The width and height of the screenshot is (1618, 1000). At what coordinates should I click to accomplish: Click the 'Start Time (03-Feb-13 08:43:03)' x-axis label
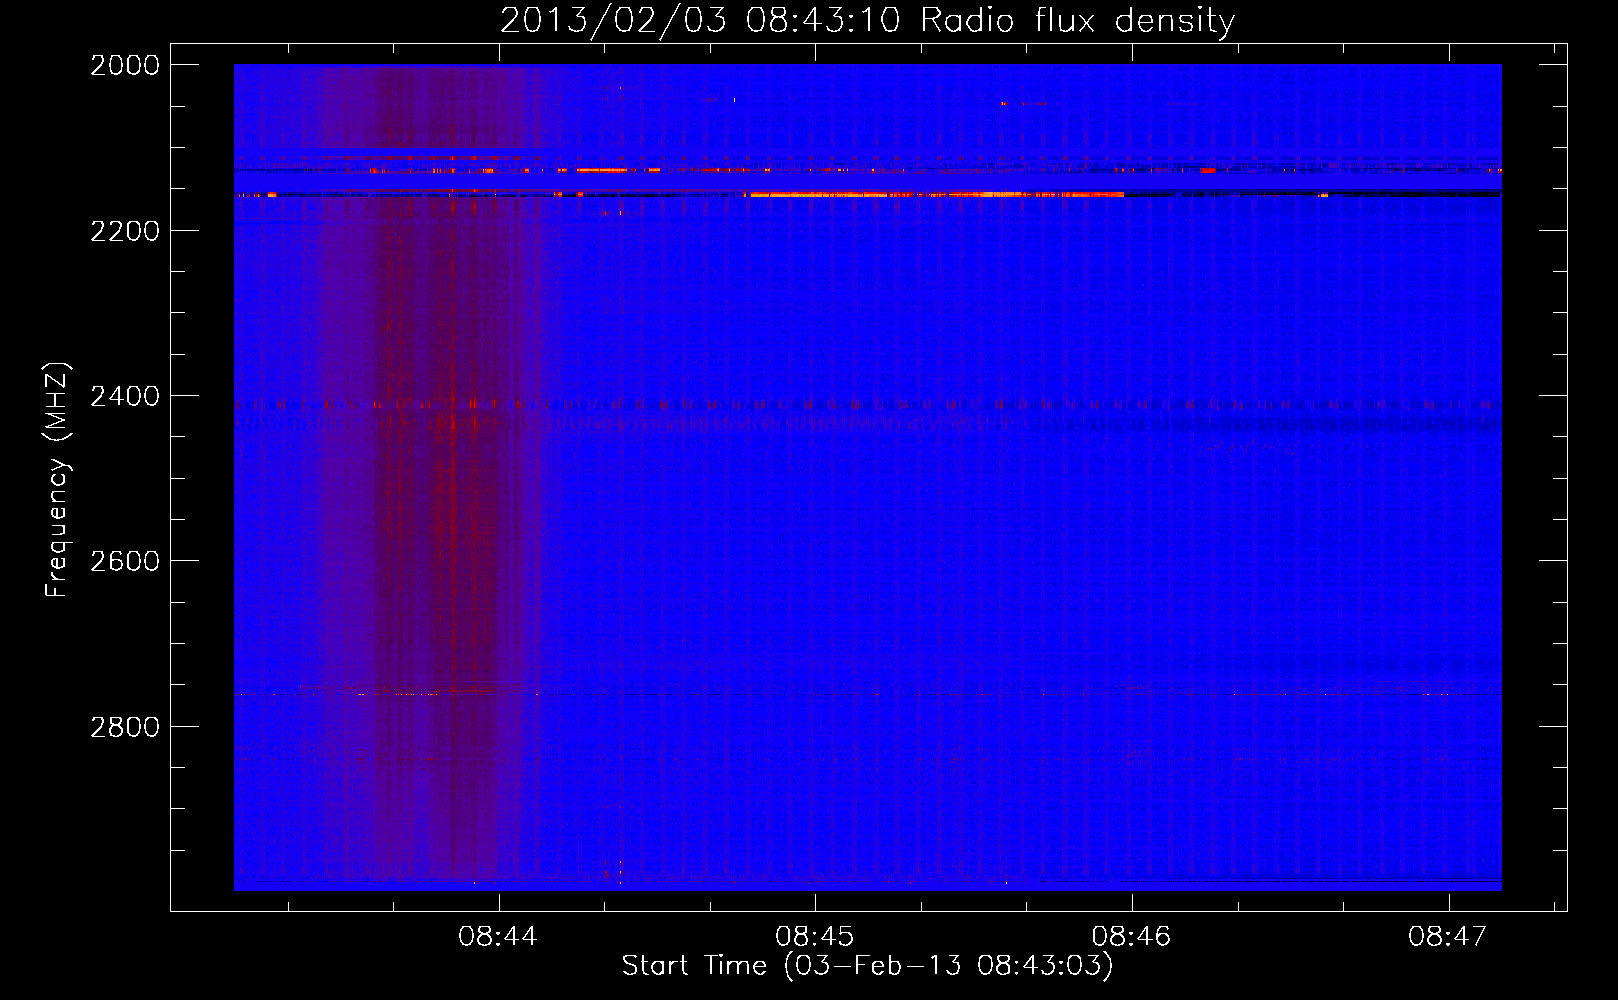click(x=867, y=966)
